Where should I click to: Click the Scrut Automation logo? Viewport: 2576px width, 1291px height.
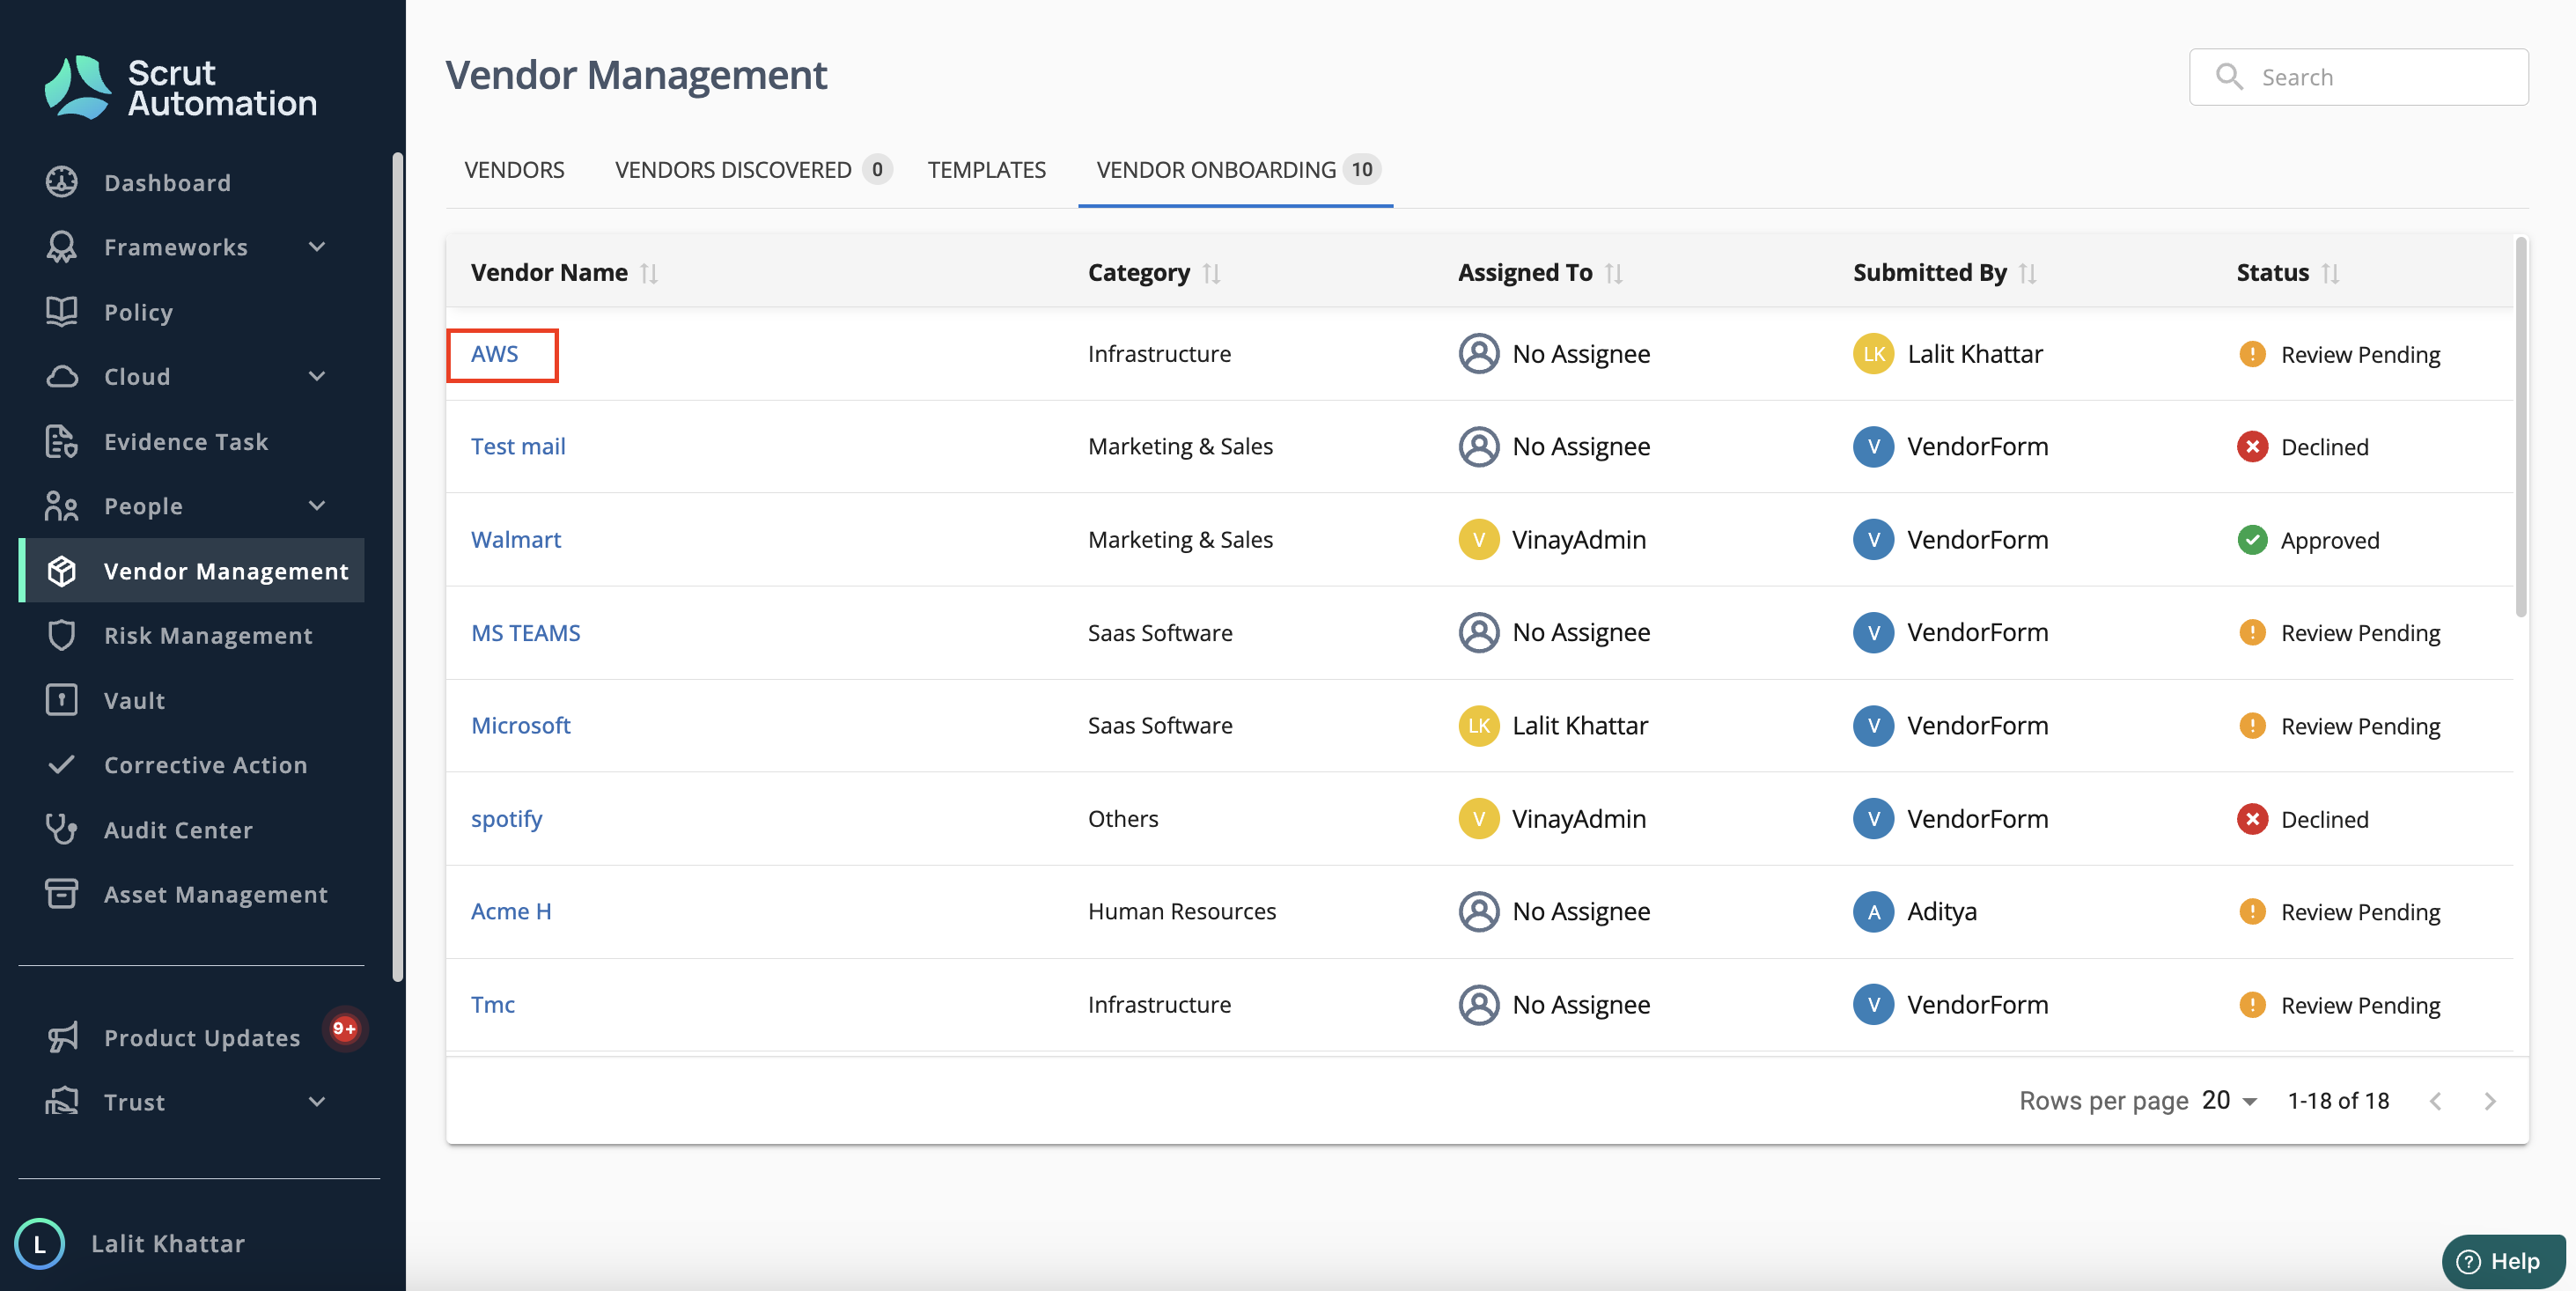pyautogui.click(x=181, y=88)
